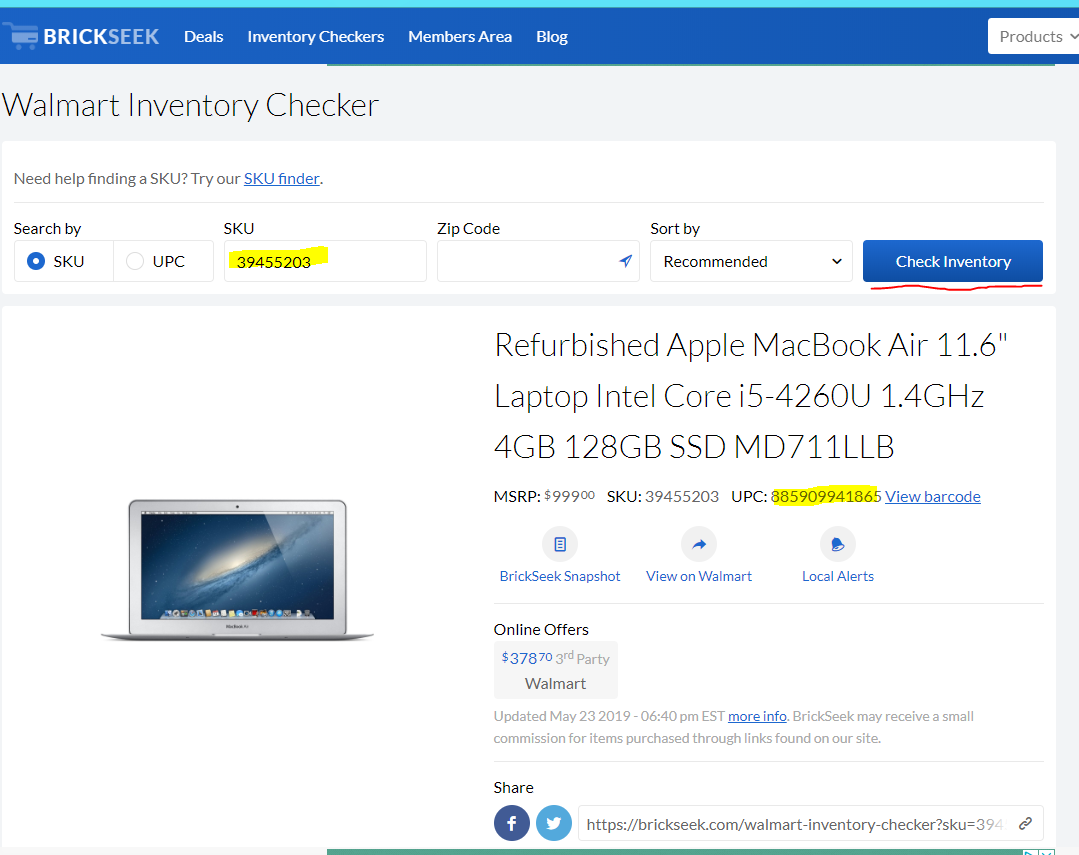The width and height of the screenshot is (1079, 855).
Task: Open the Sort by Recommended dropdown
Action: (x=751, y=261)
